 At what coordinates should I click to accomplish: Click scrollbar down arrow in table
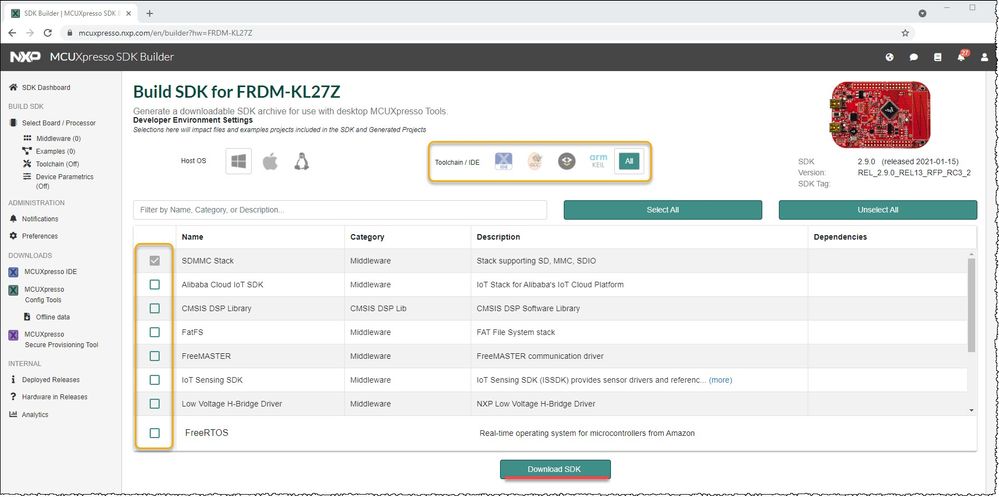point(971,410)
